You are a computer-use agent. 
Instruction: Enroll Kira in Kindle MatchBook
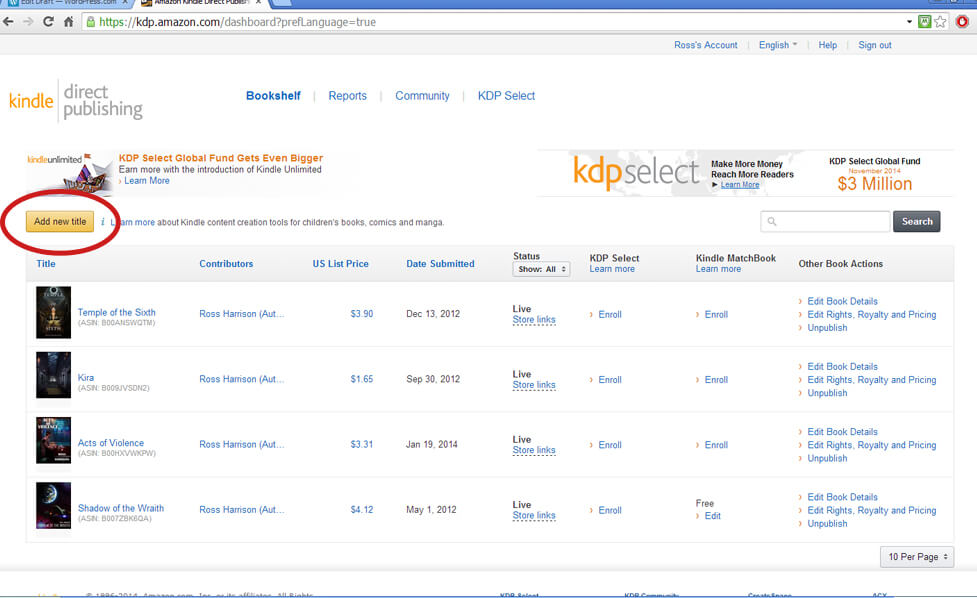pos(716,380)
